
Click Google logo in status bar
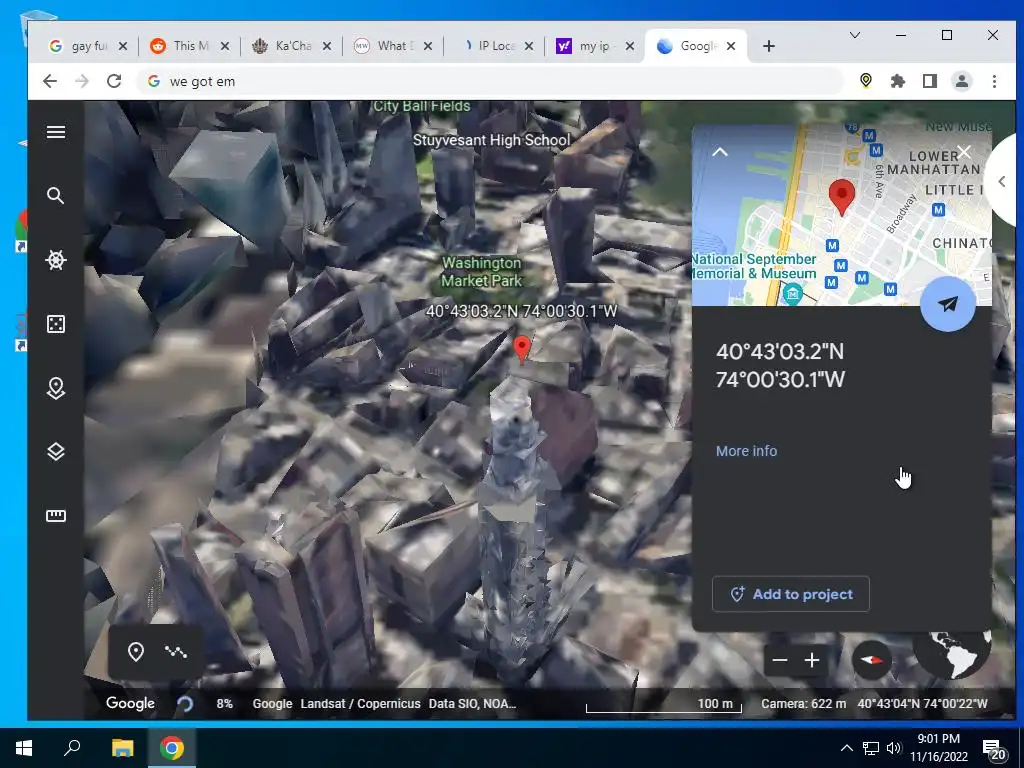click(131, 703)
